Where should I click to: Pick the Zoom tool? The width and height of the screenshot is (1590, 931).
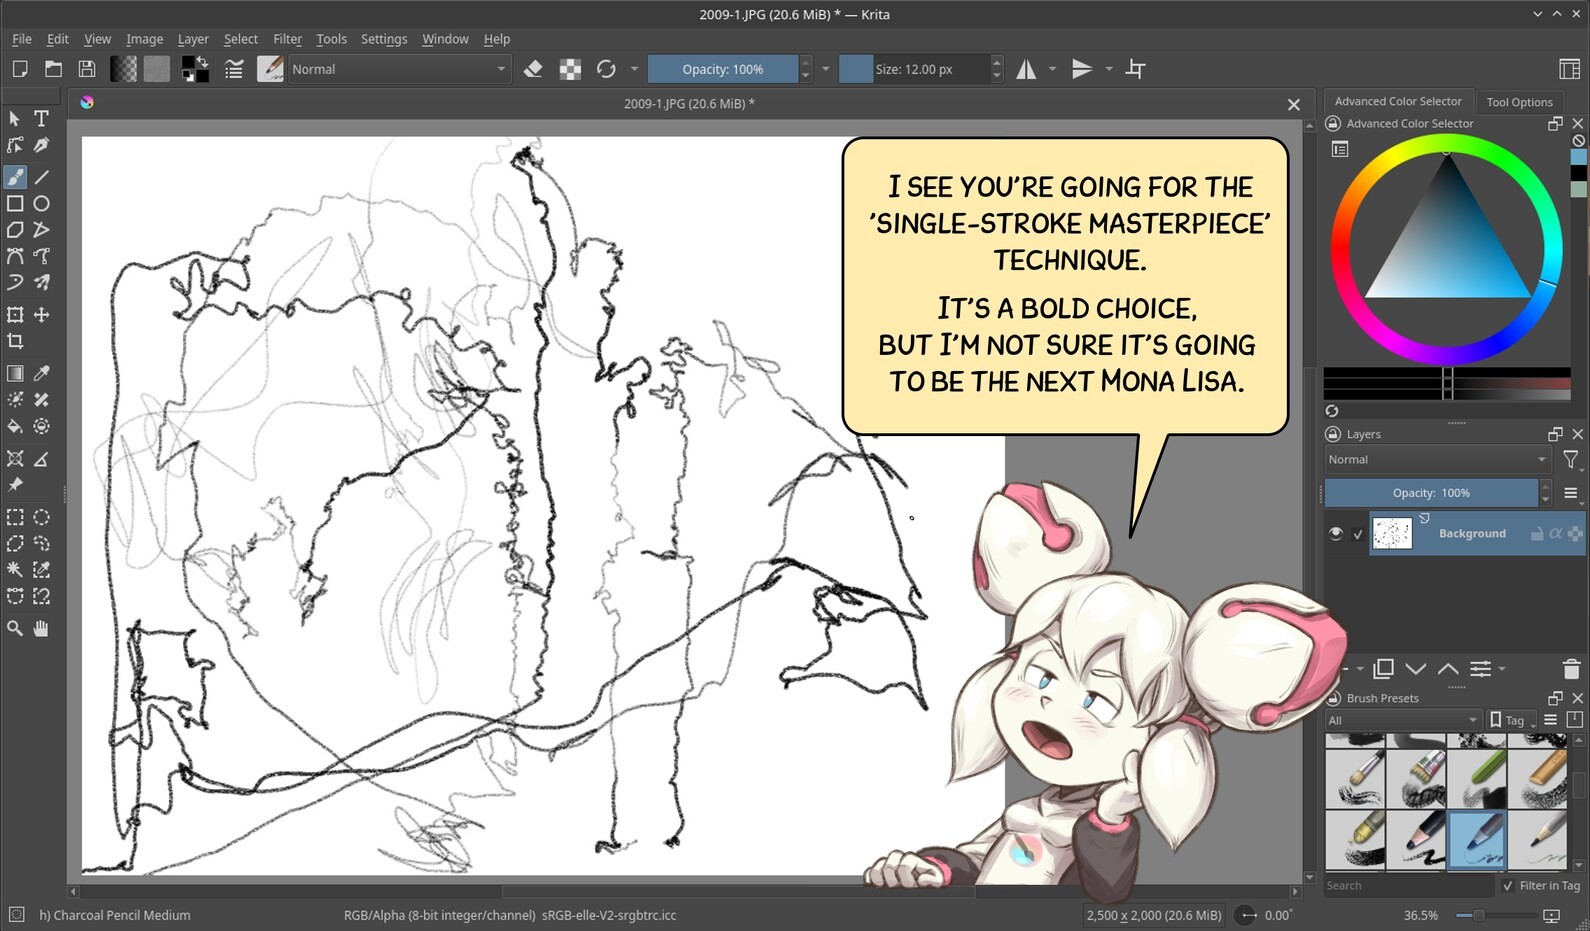[x=15, y=628]
